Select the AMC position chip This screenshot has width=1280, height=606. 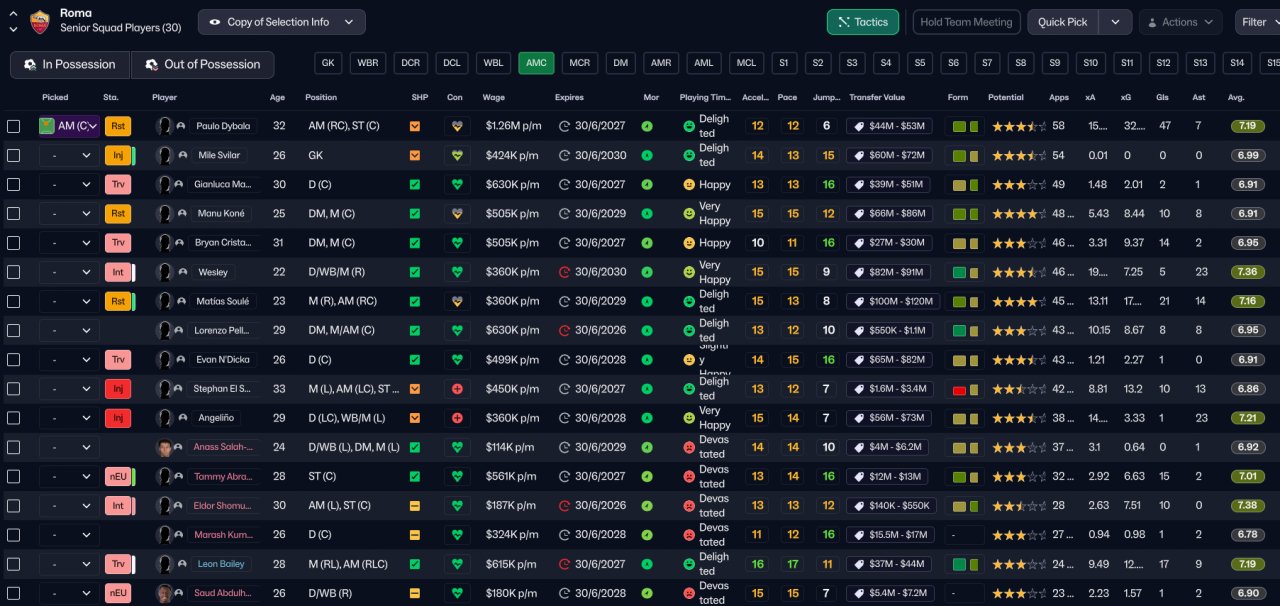pyautogui.click(x=536, y=62)
